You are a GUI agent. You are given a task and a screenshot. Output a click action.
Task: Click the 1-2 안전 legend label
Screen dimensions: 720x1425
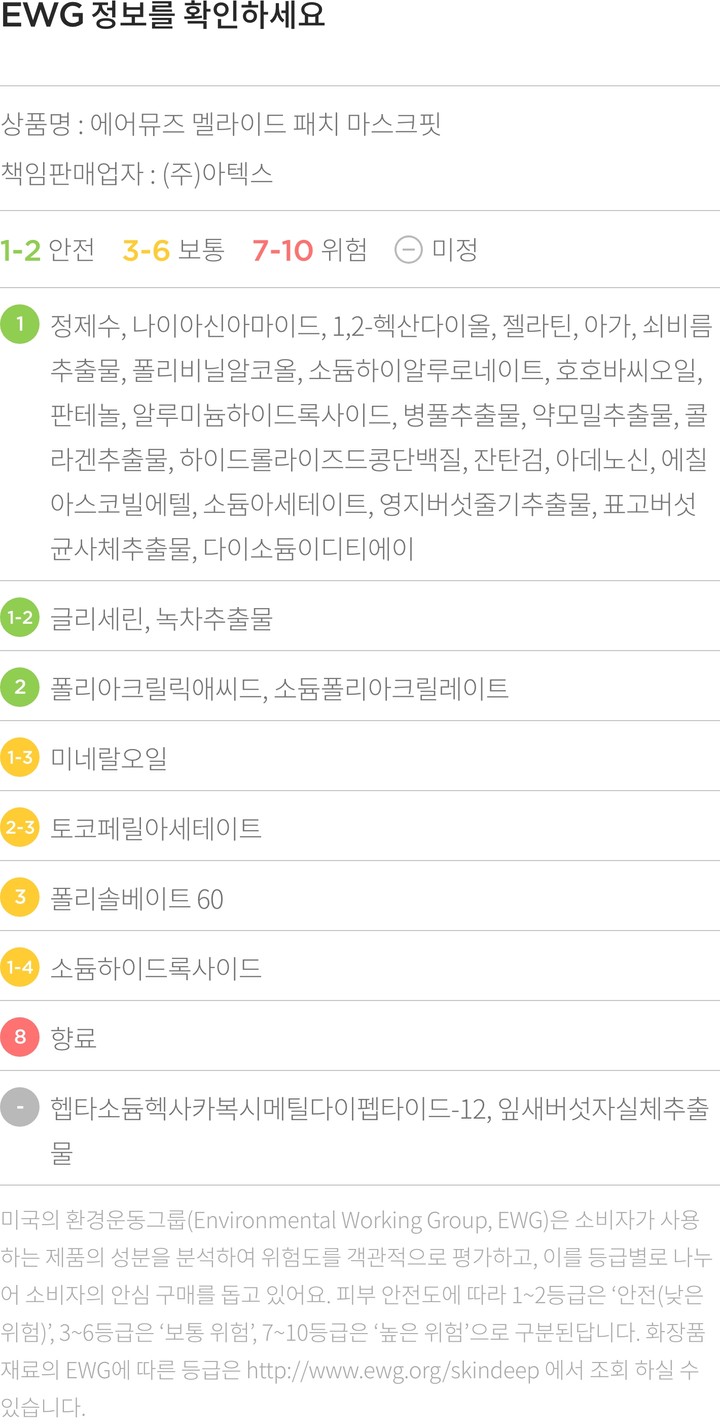pos(47,250)
